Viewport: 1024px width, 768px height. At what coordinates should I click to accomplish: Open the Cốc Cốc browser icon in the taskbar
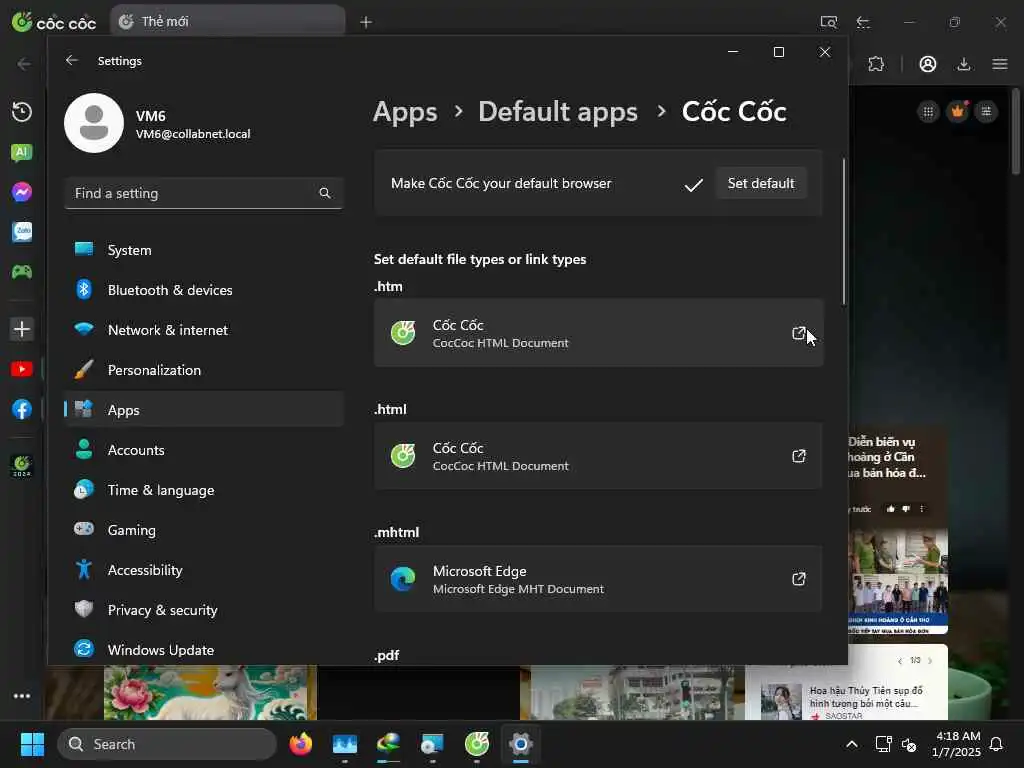click(477, 744)
